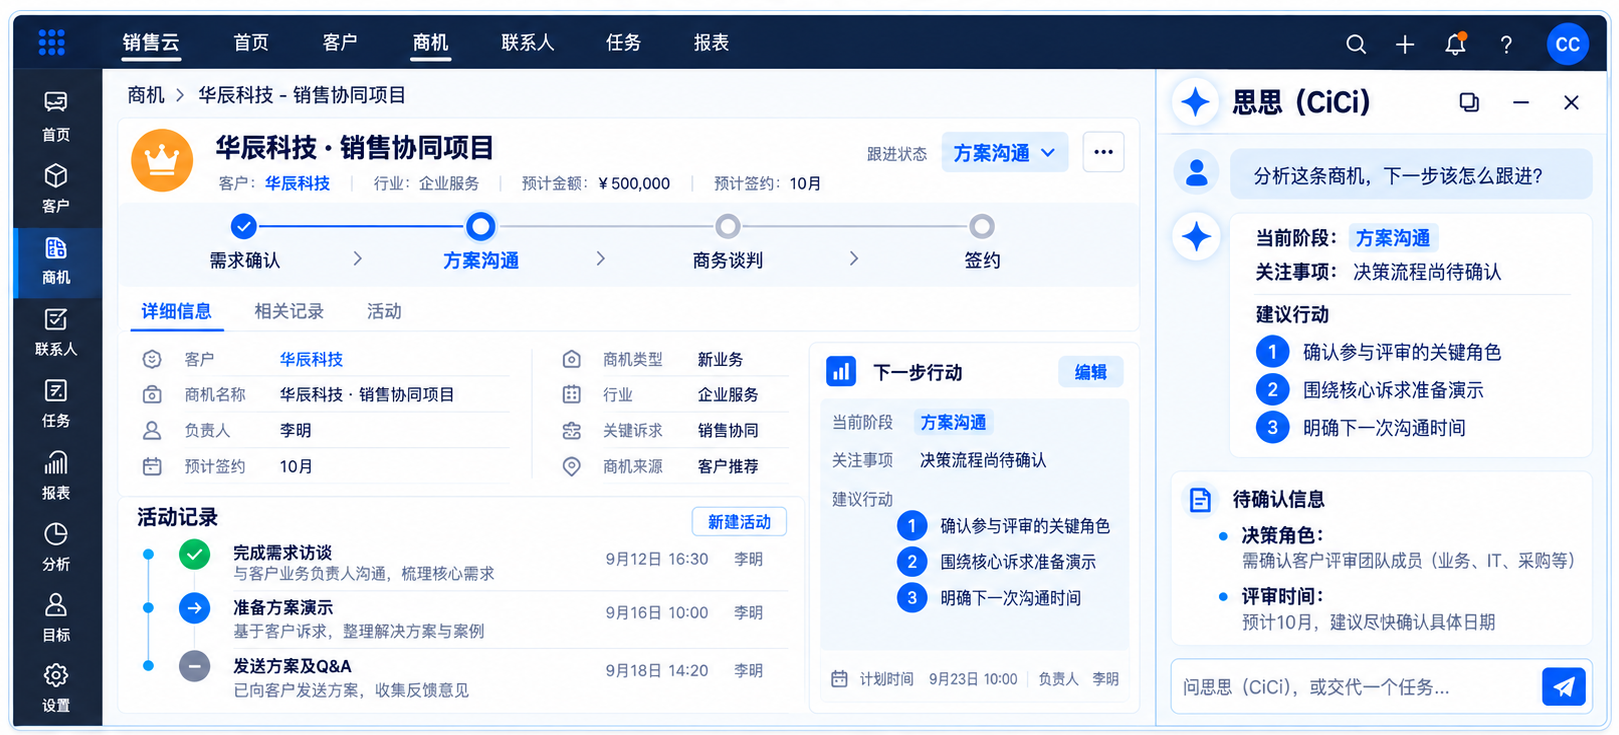Focus the 问思思 (CiCi) chat input field
The image size is (1619, 735).
tap(1356, 687)
